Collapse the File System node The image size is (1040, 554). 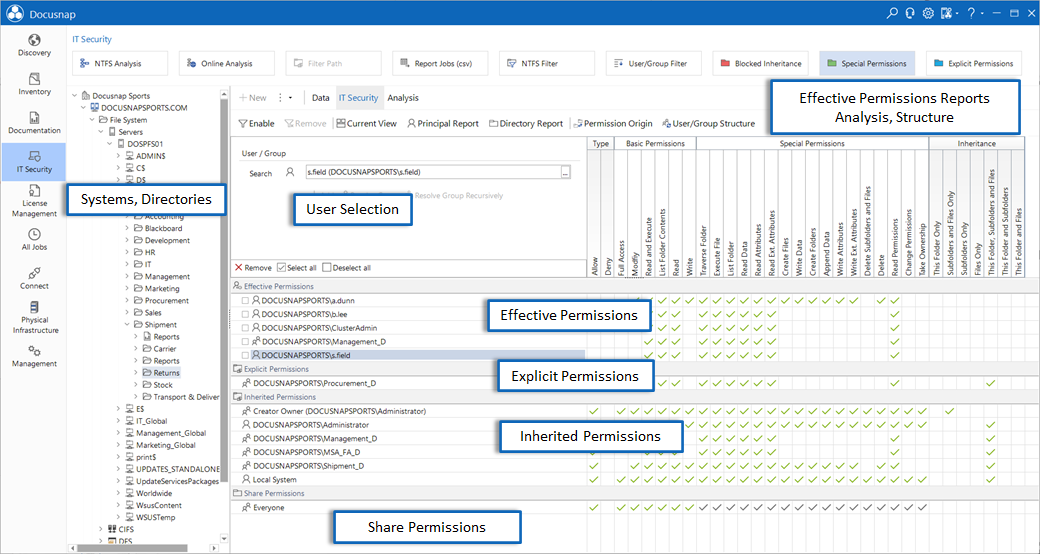(x=92, y=120)
